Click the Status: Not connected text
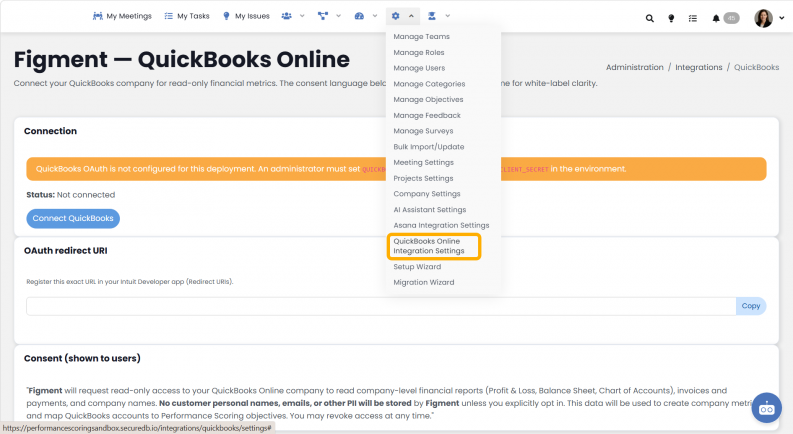This screenshot has width=793, height=434. pyautogui.click(x=71, y=195)
